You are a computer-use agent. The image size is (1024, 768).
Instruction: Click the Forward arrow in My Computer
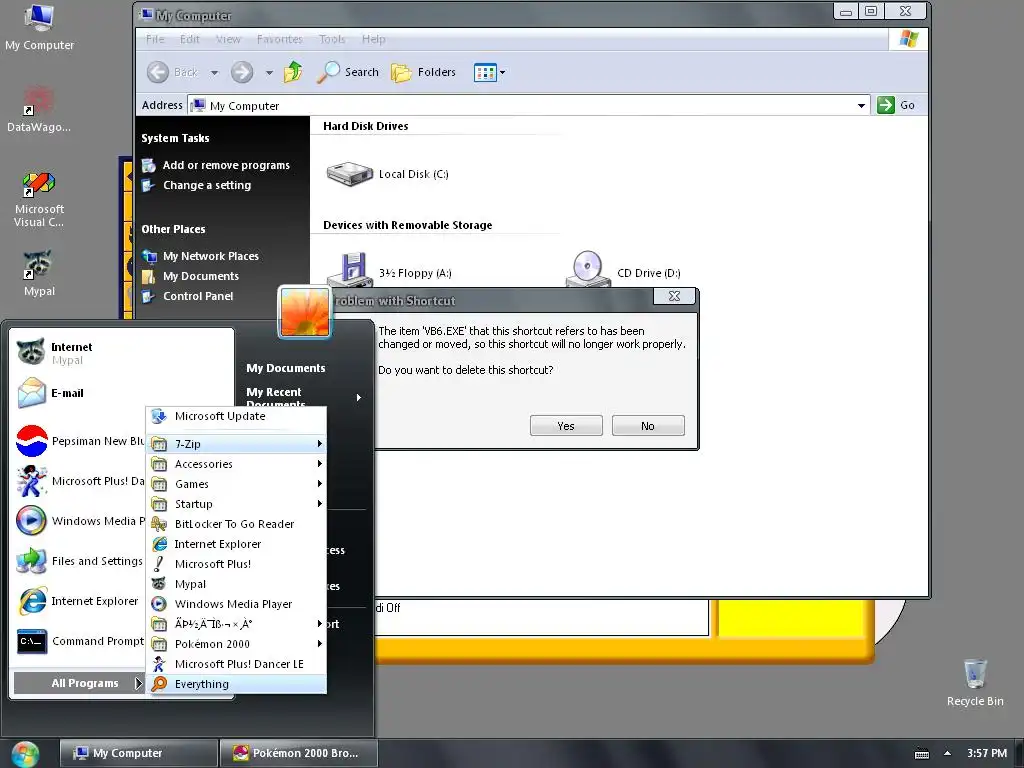[x=242, y=72]
